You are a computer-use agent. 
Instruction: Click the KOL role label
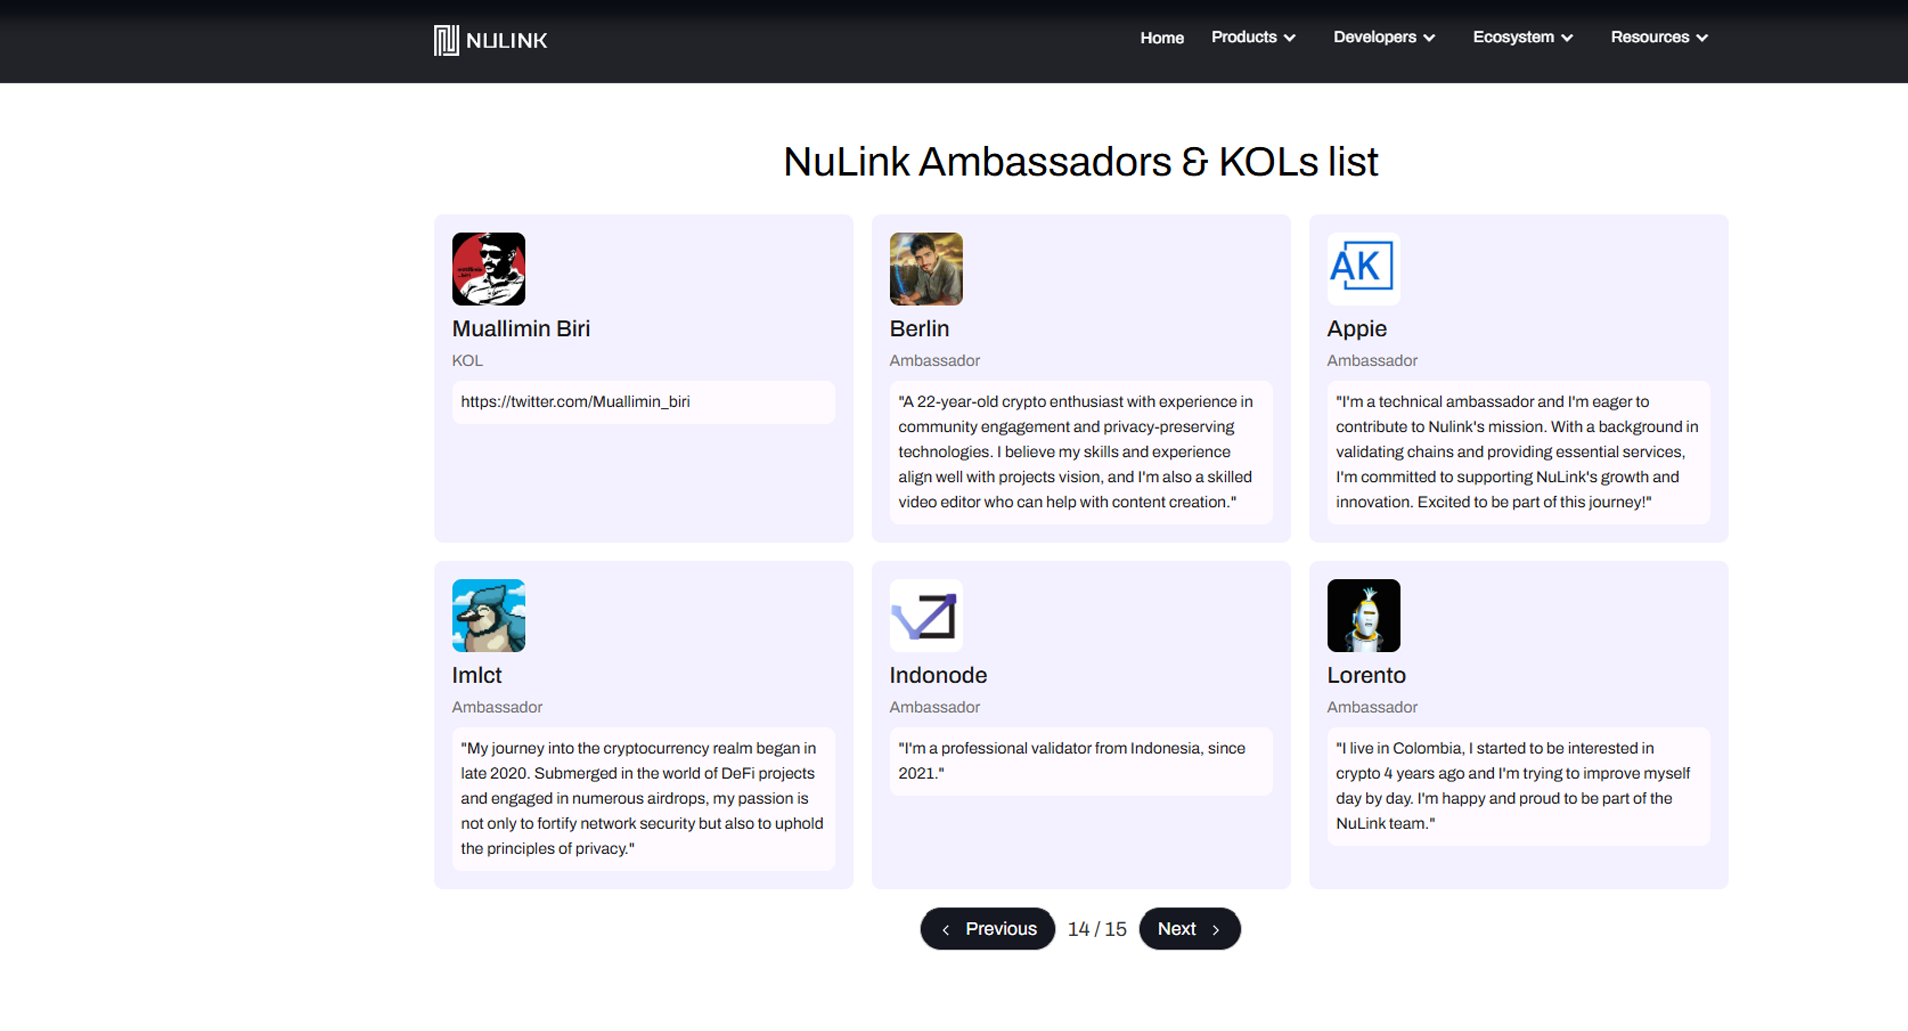click(467, 361)
